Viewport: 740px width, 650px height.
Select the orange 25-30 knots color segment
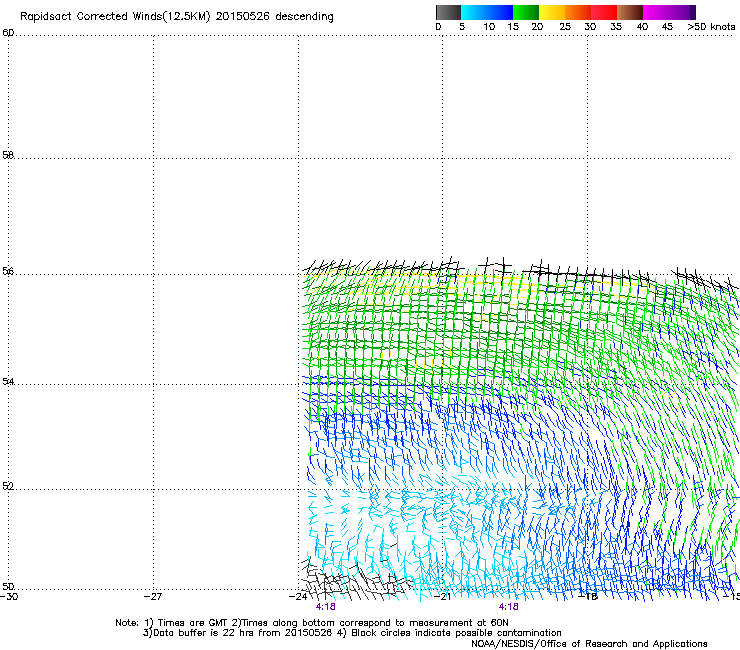578,12
